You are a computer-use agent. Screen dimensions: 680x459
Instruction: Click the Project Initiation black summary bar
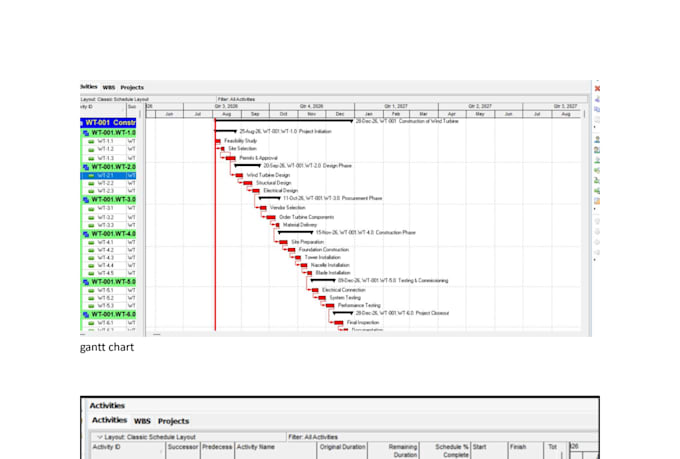pyautogui.click(x=226, y=131)
